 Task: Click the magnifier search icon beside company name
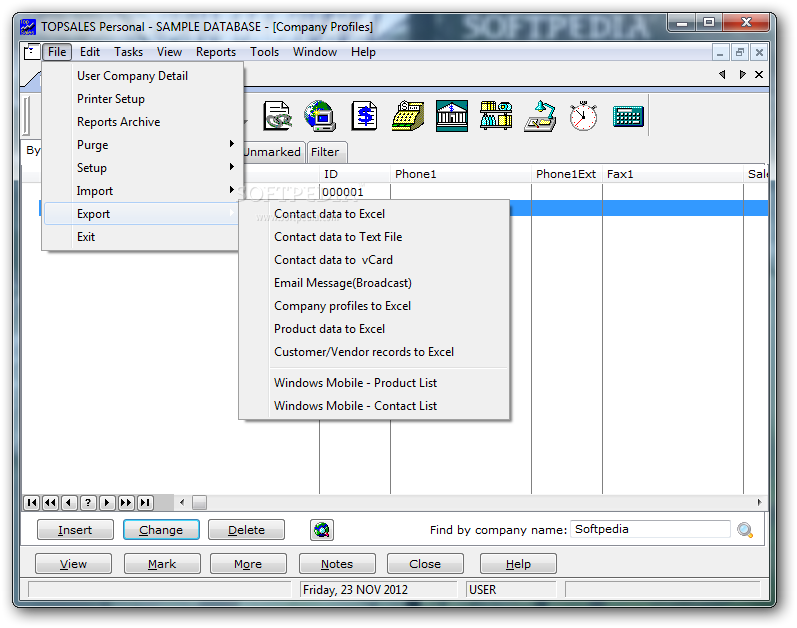click(745, 530)
